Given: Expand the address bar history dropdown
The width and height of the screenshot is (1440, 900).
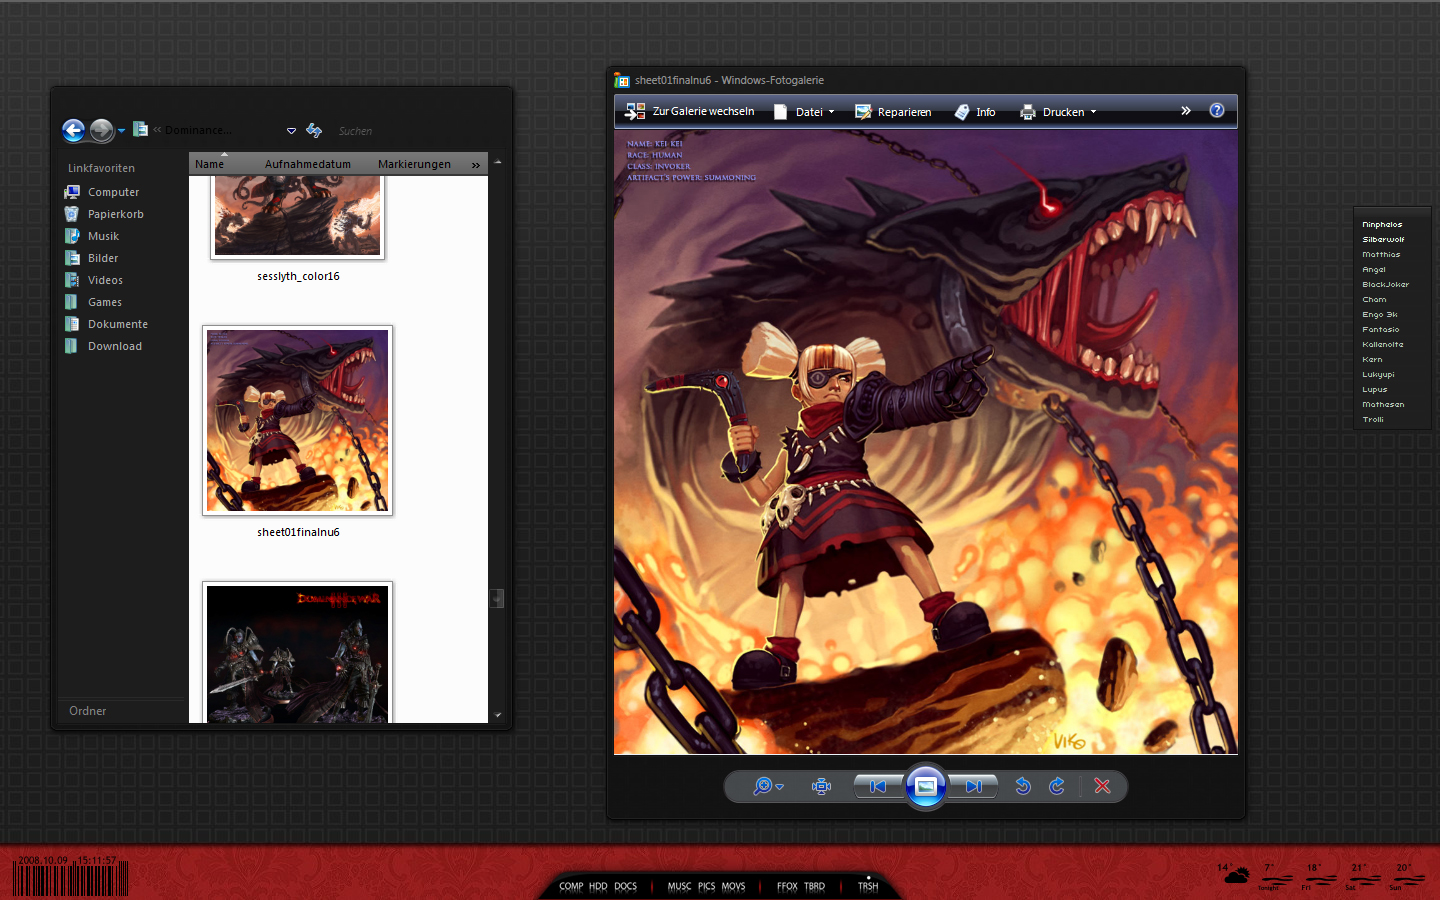Looking at the screenshot, I should click(291, 131).
